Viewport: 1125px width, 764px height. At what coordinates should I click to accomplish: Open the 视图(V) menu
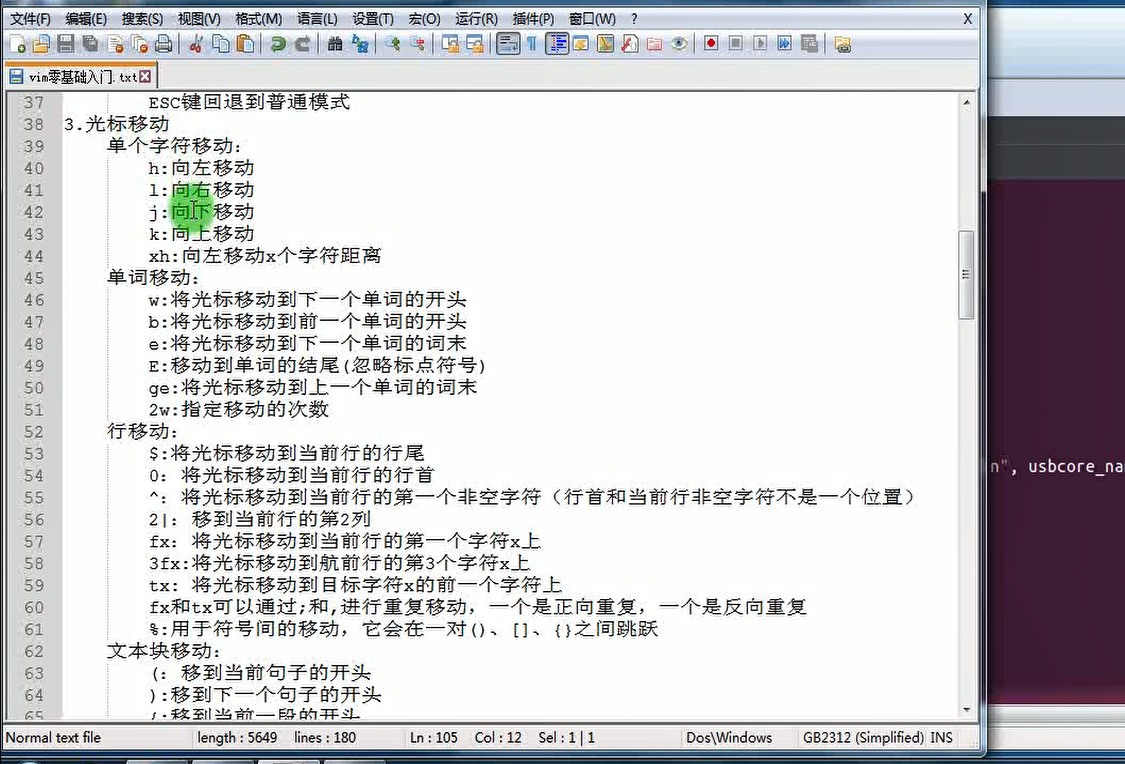pyautogui.click(x=199, y=19)
